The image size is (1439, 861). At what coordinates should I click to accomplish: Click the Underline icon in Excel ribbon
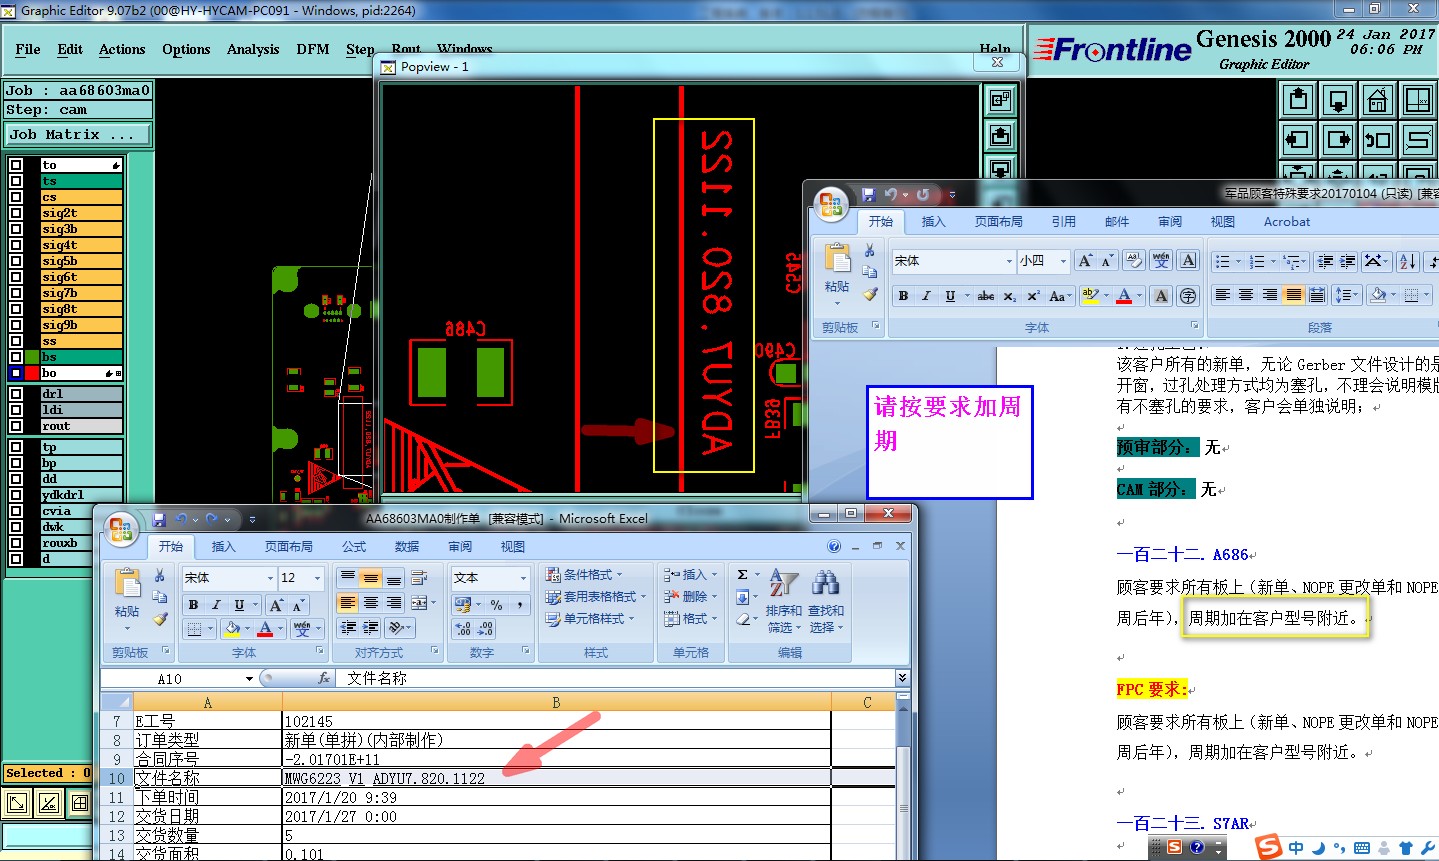tap(240, 604)
